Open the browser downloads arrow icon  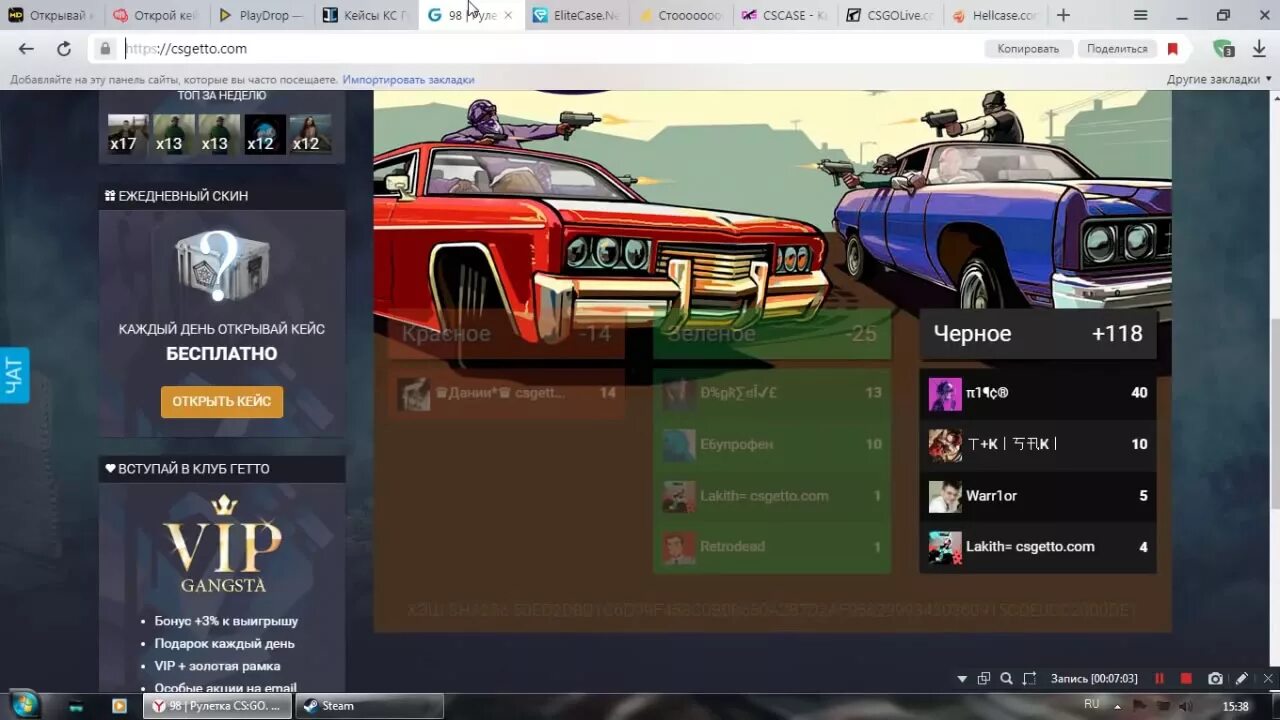click(1259, 49)
